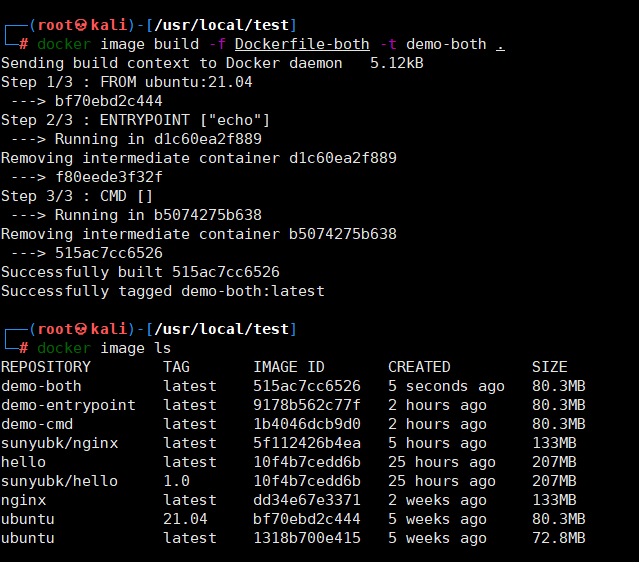Click 'Step 3/3 : CMD []' line

pos(77,196)
